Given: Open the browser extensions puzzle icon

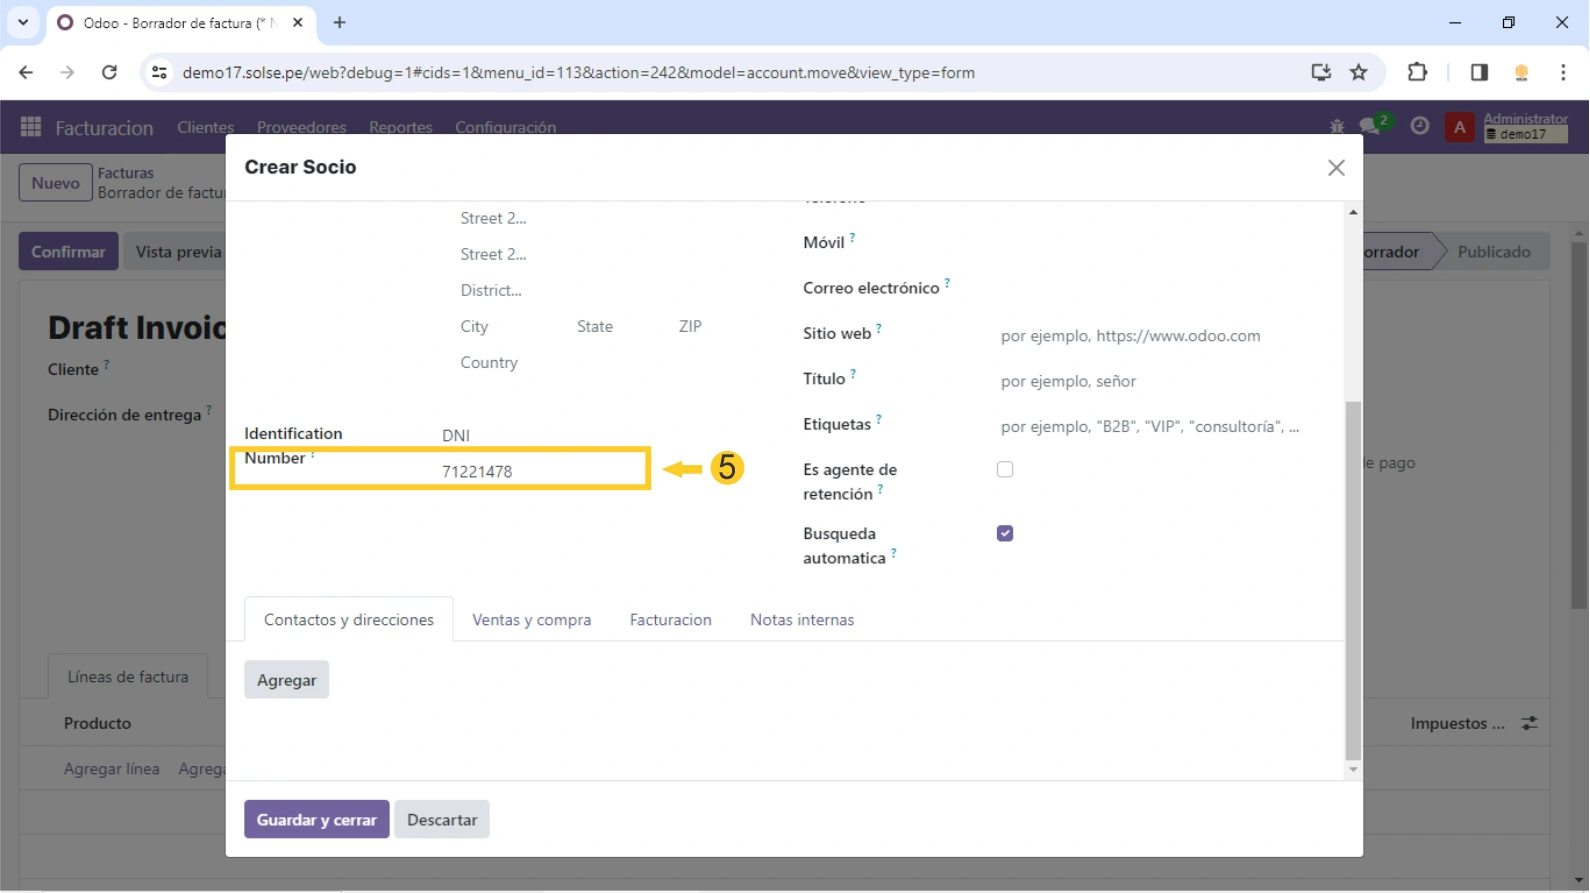Looking at the screenshot, I should click(x=1417, y=72).
